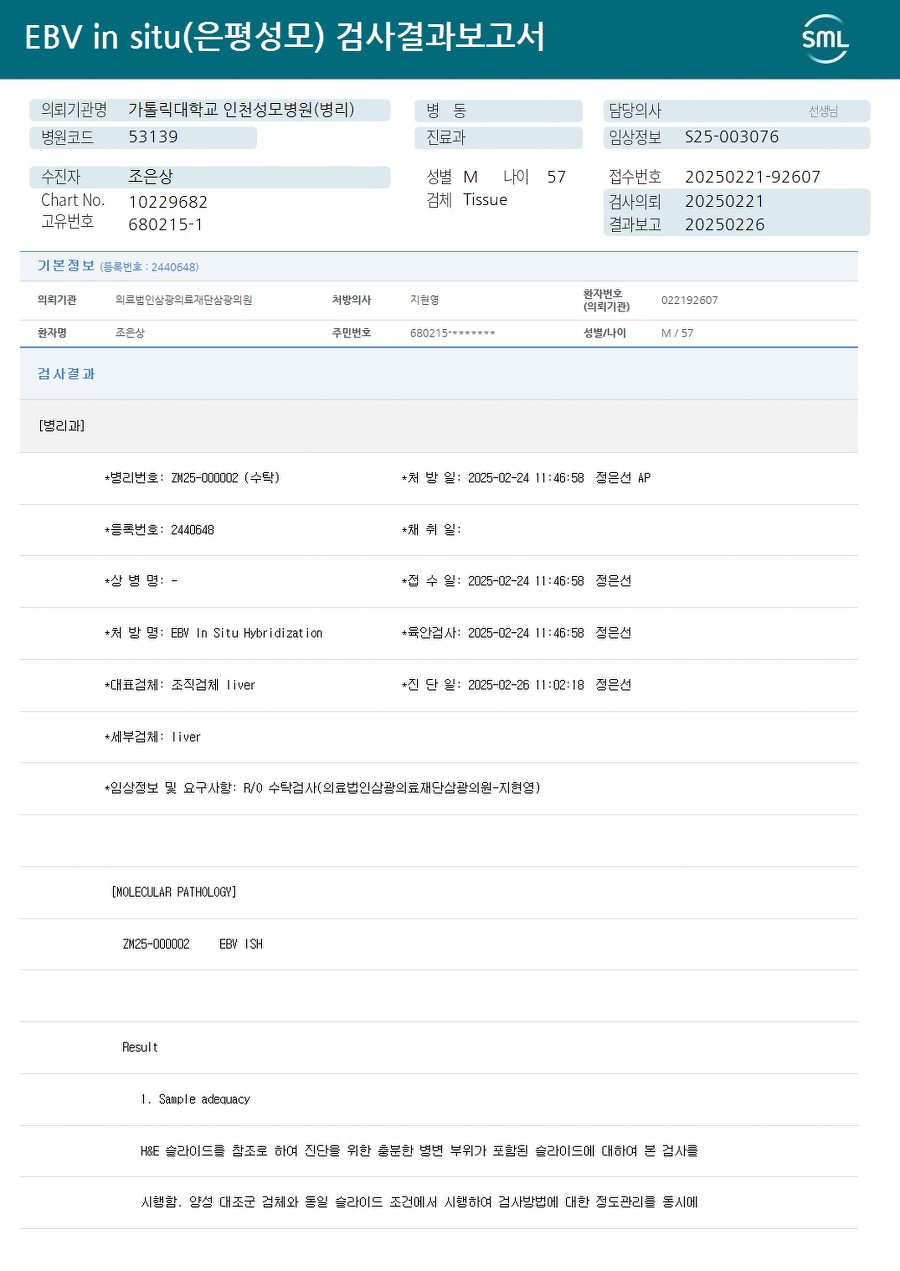The width and height of the screenshot is (900, 1271).
Task: Click the 검체 value 'Tissue'
Action: point(485,200)
